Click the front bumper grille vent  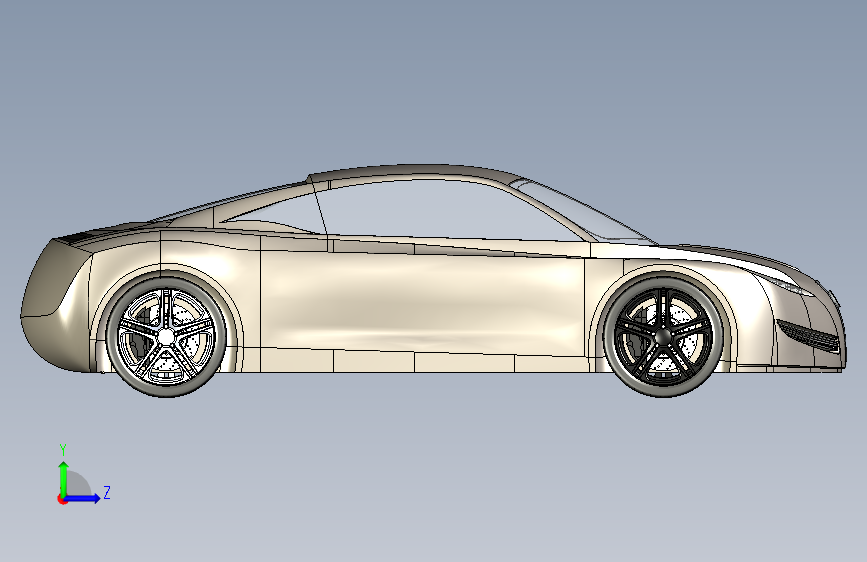tap(808, 335)
